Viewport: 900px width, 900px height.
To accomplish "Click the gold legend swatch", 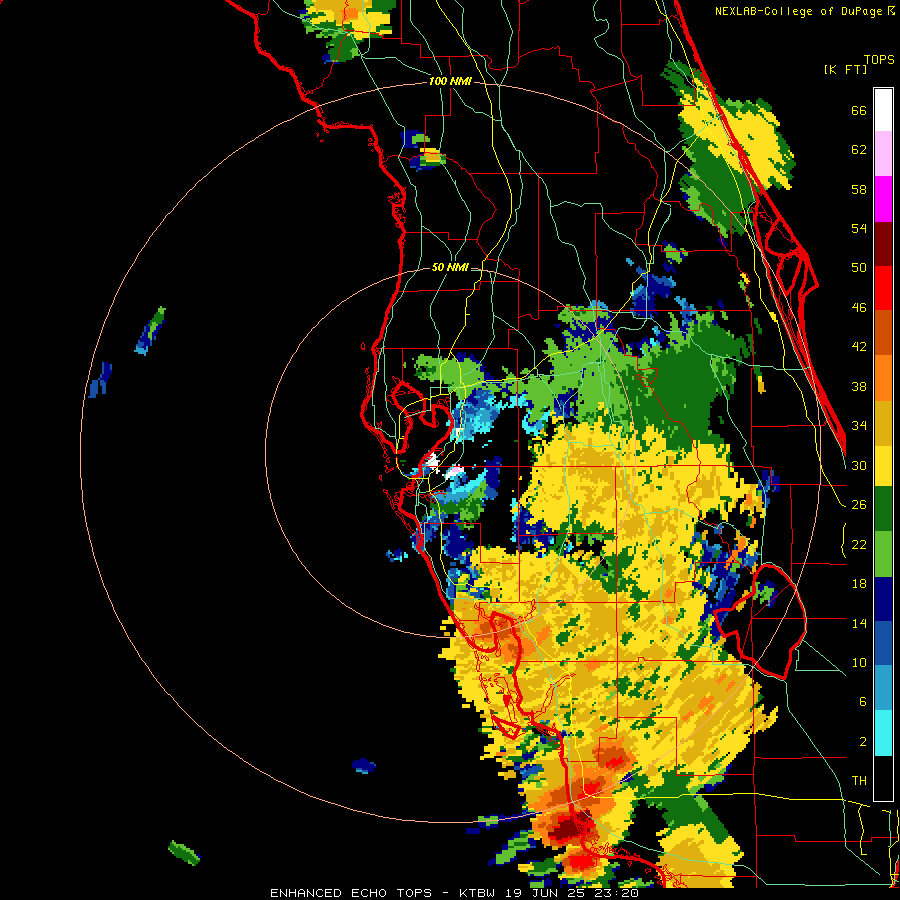I will [x=883, y=422].
